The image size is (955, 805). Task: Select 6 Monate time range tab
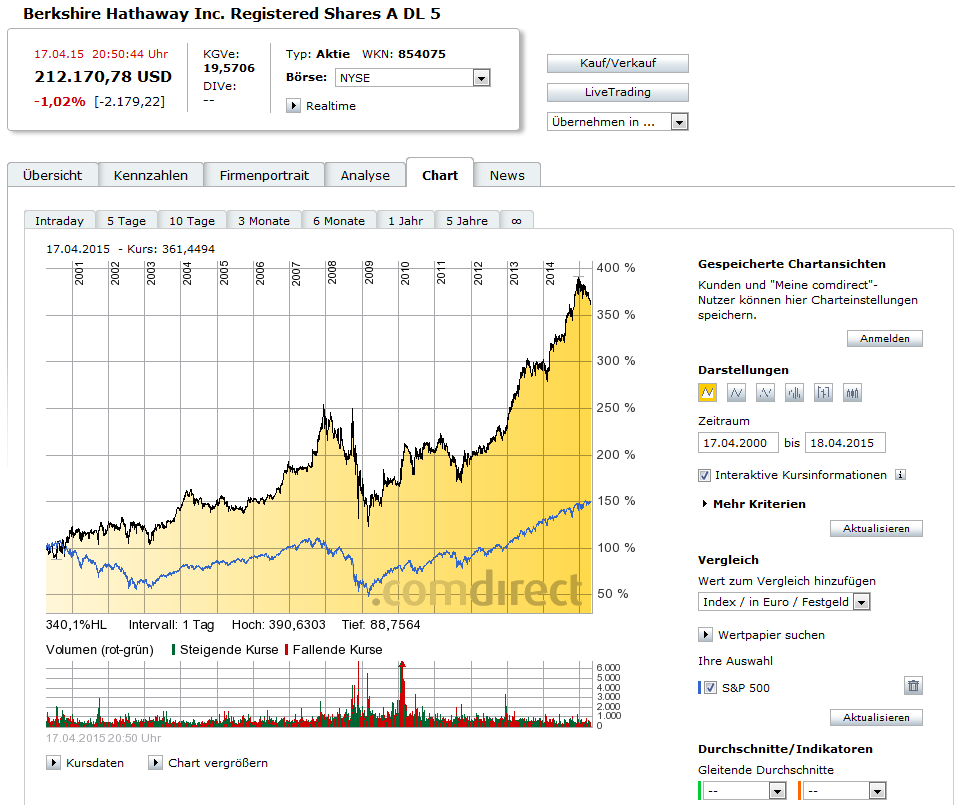(339, 220)
